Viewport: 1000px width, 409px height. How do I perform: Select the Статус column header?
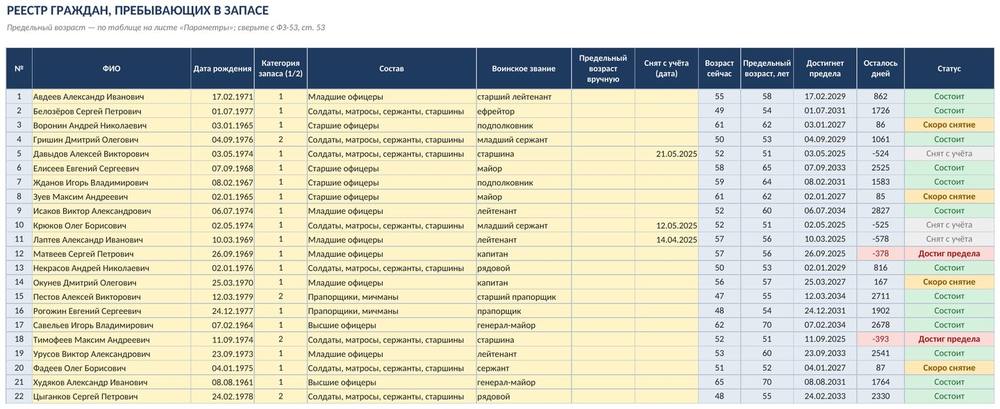[949, 69]
